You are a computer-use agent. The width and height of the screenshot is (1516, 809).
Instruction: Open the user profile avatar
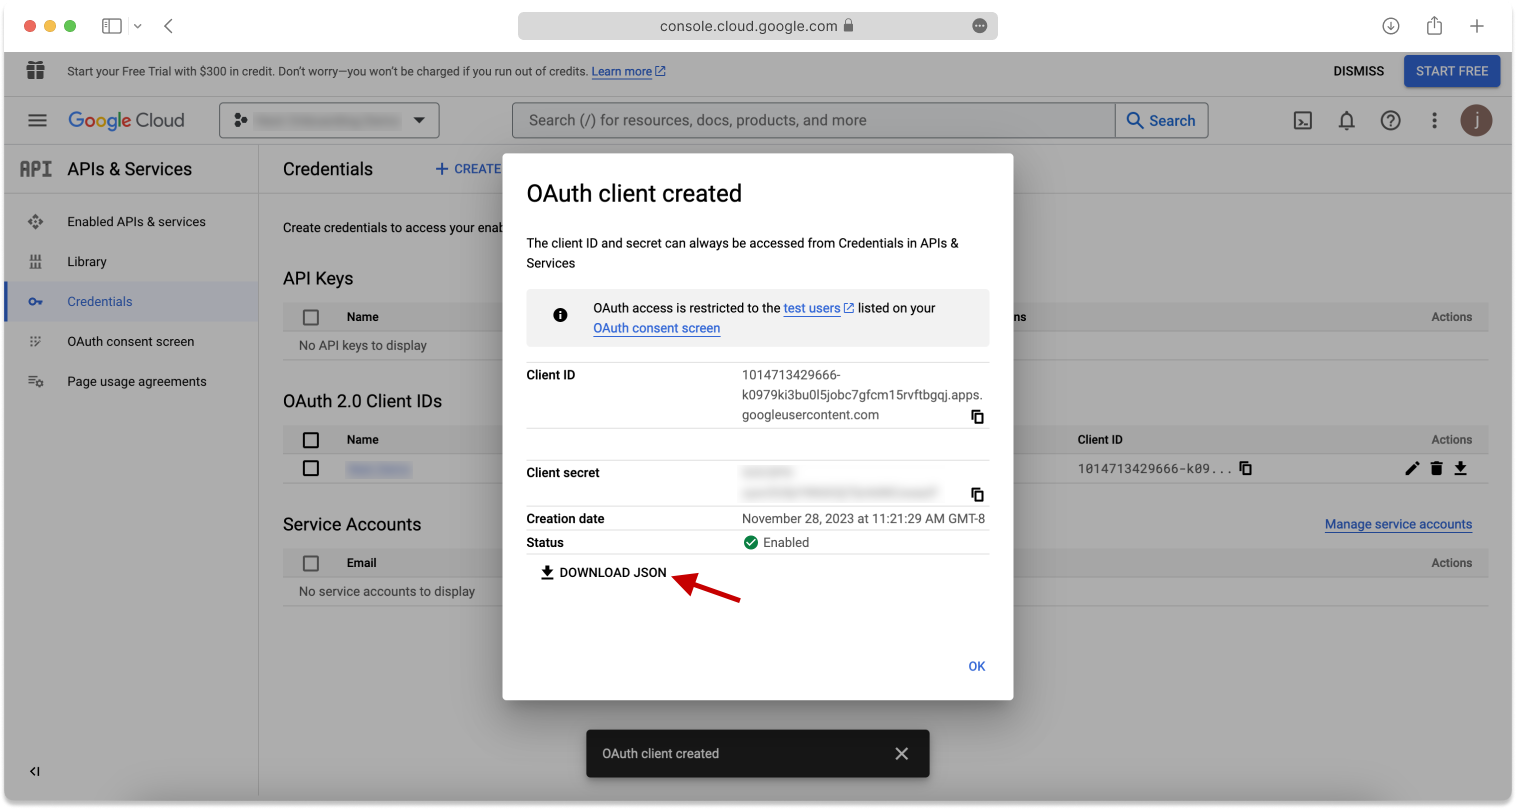(1476, 120)
